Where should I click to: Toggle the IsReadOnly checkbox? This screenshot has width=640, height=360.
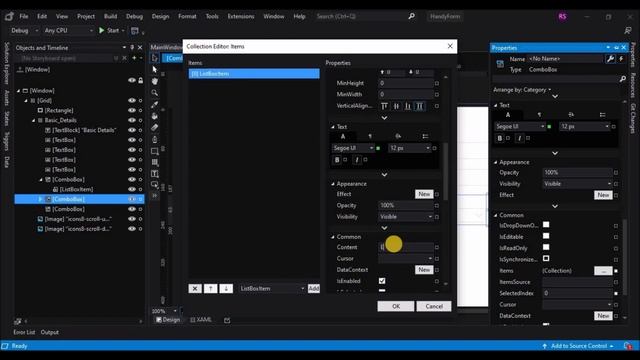[x=546, y=247]
